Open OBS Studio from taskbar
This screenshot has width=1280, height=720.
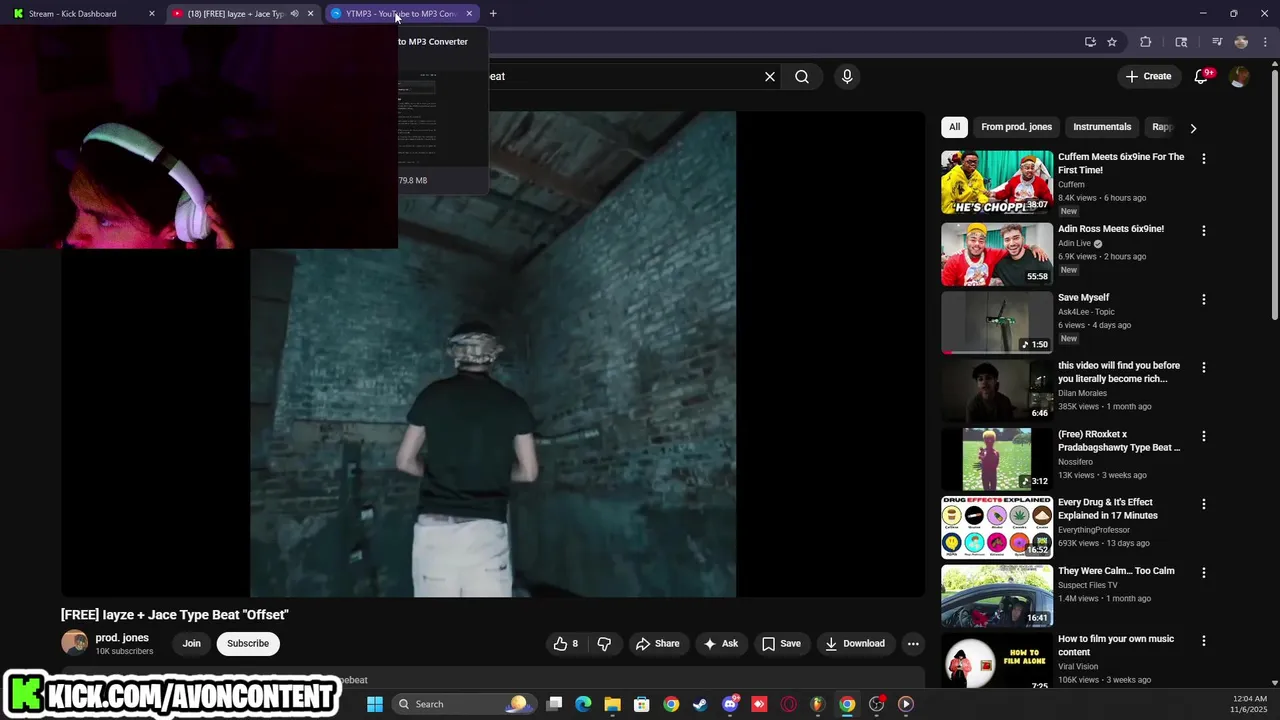pyautogui.click(x=876, y=704)
